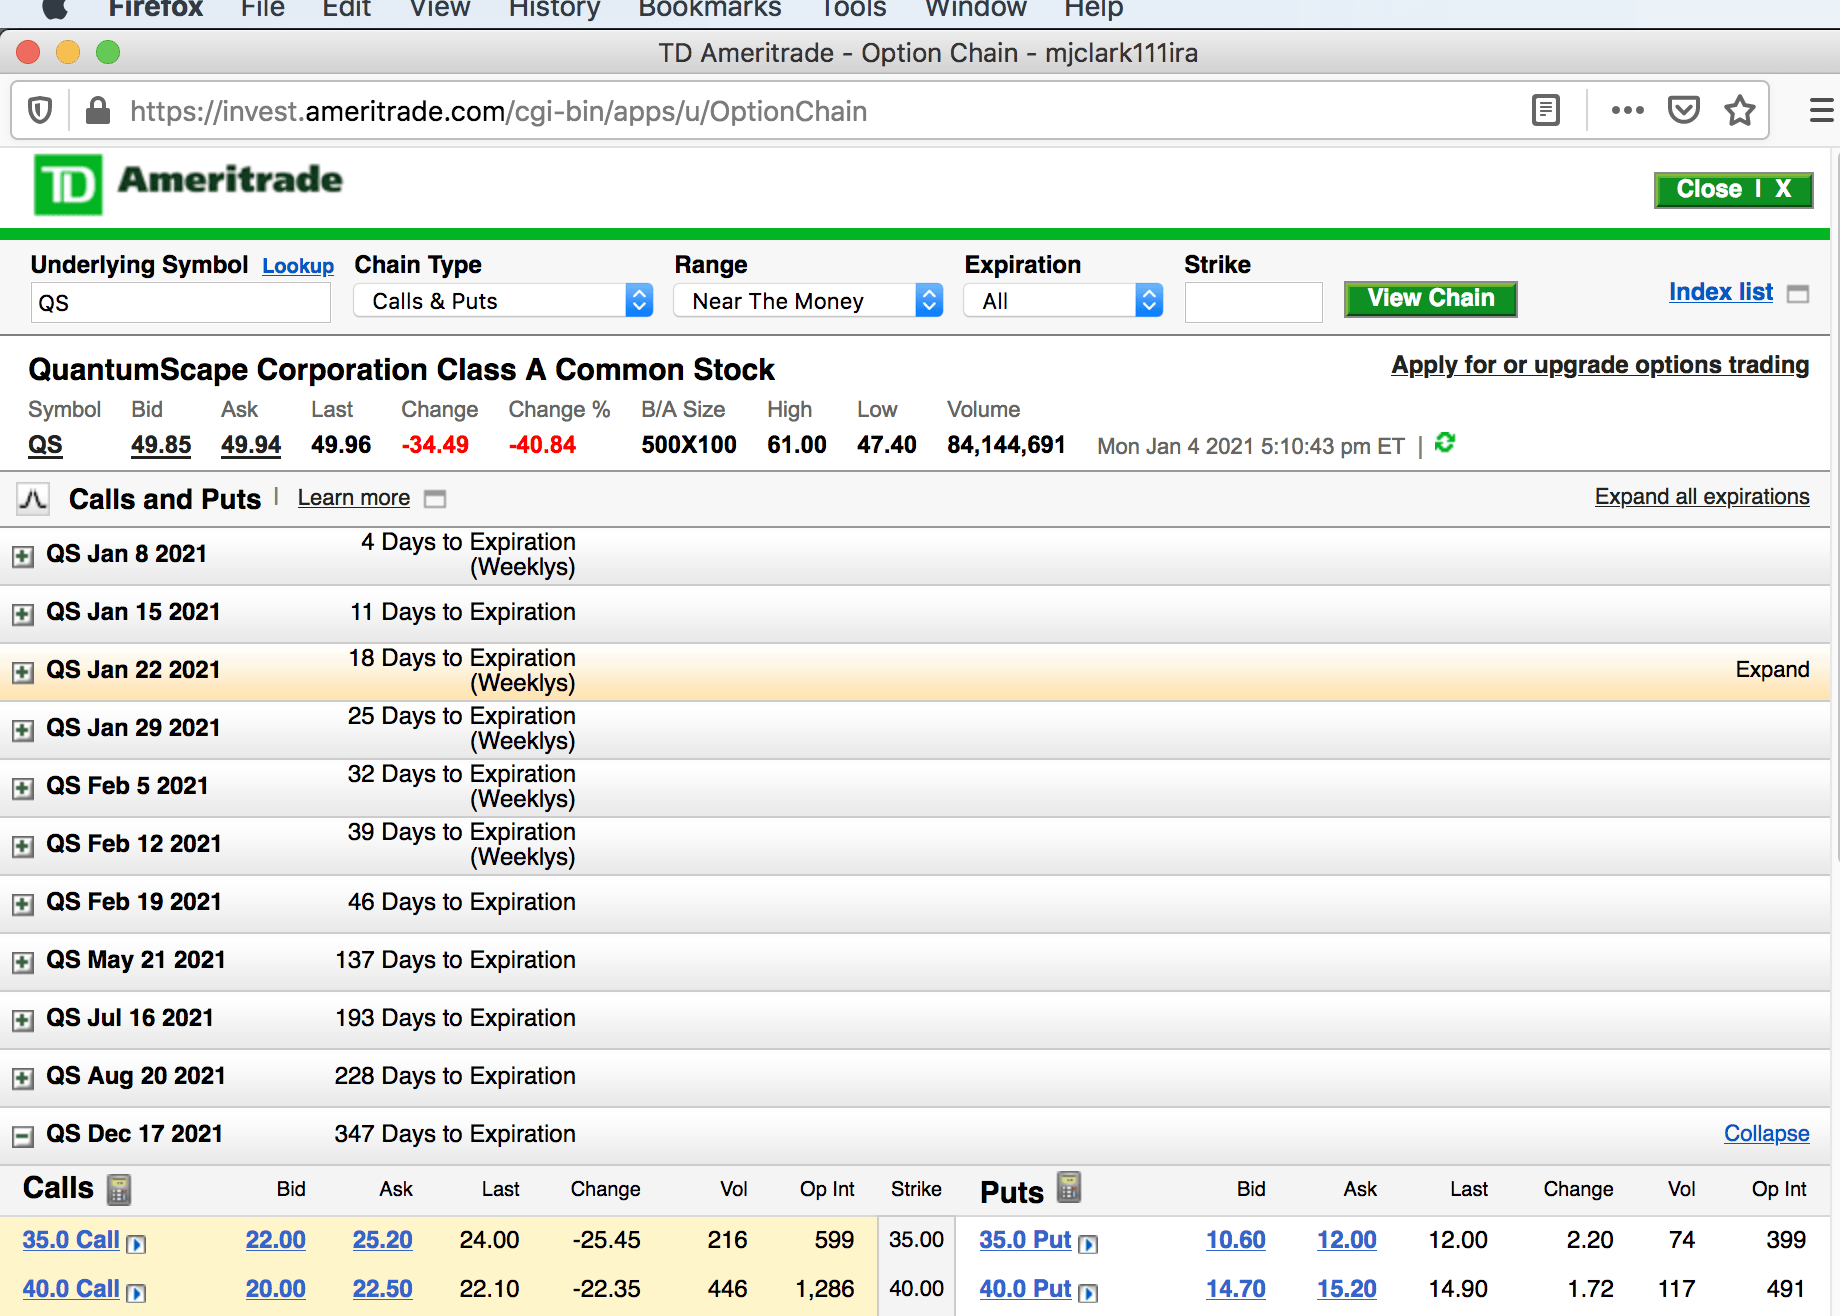The image size is (1840, 1316).
Task: Expand the QS Jul 16 2021 expiration
Action: [22, 1020]
